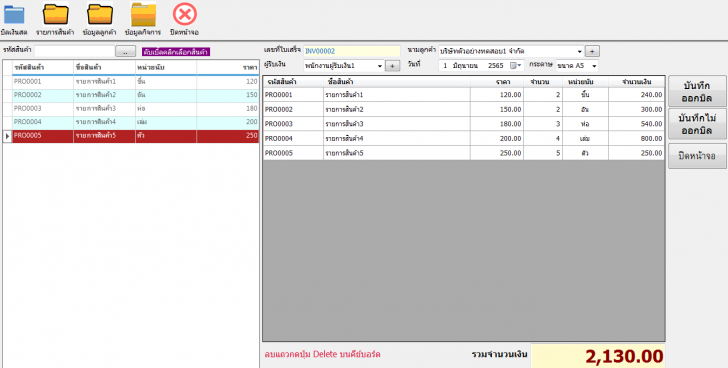The height and width of the screenshot is (368, 728).
Task: Open the รายการสินค้า folder icon
Action: (x=56, y=14)
